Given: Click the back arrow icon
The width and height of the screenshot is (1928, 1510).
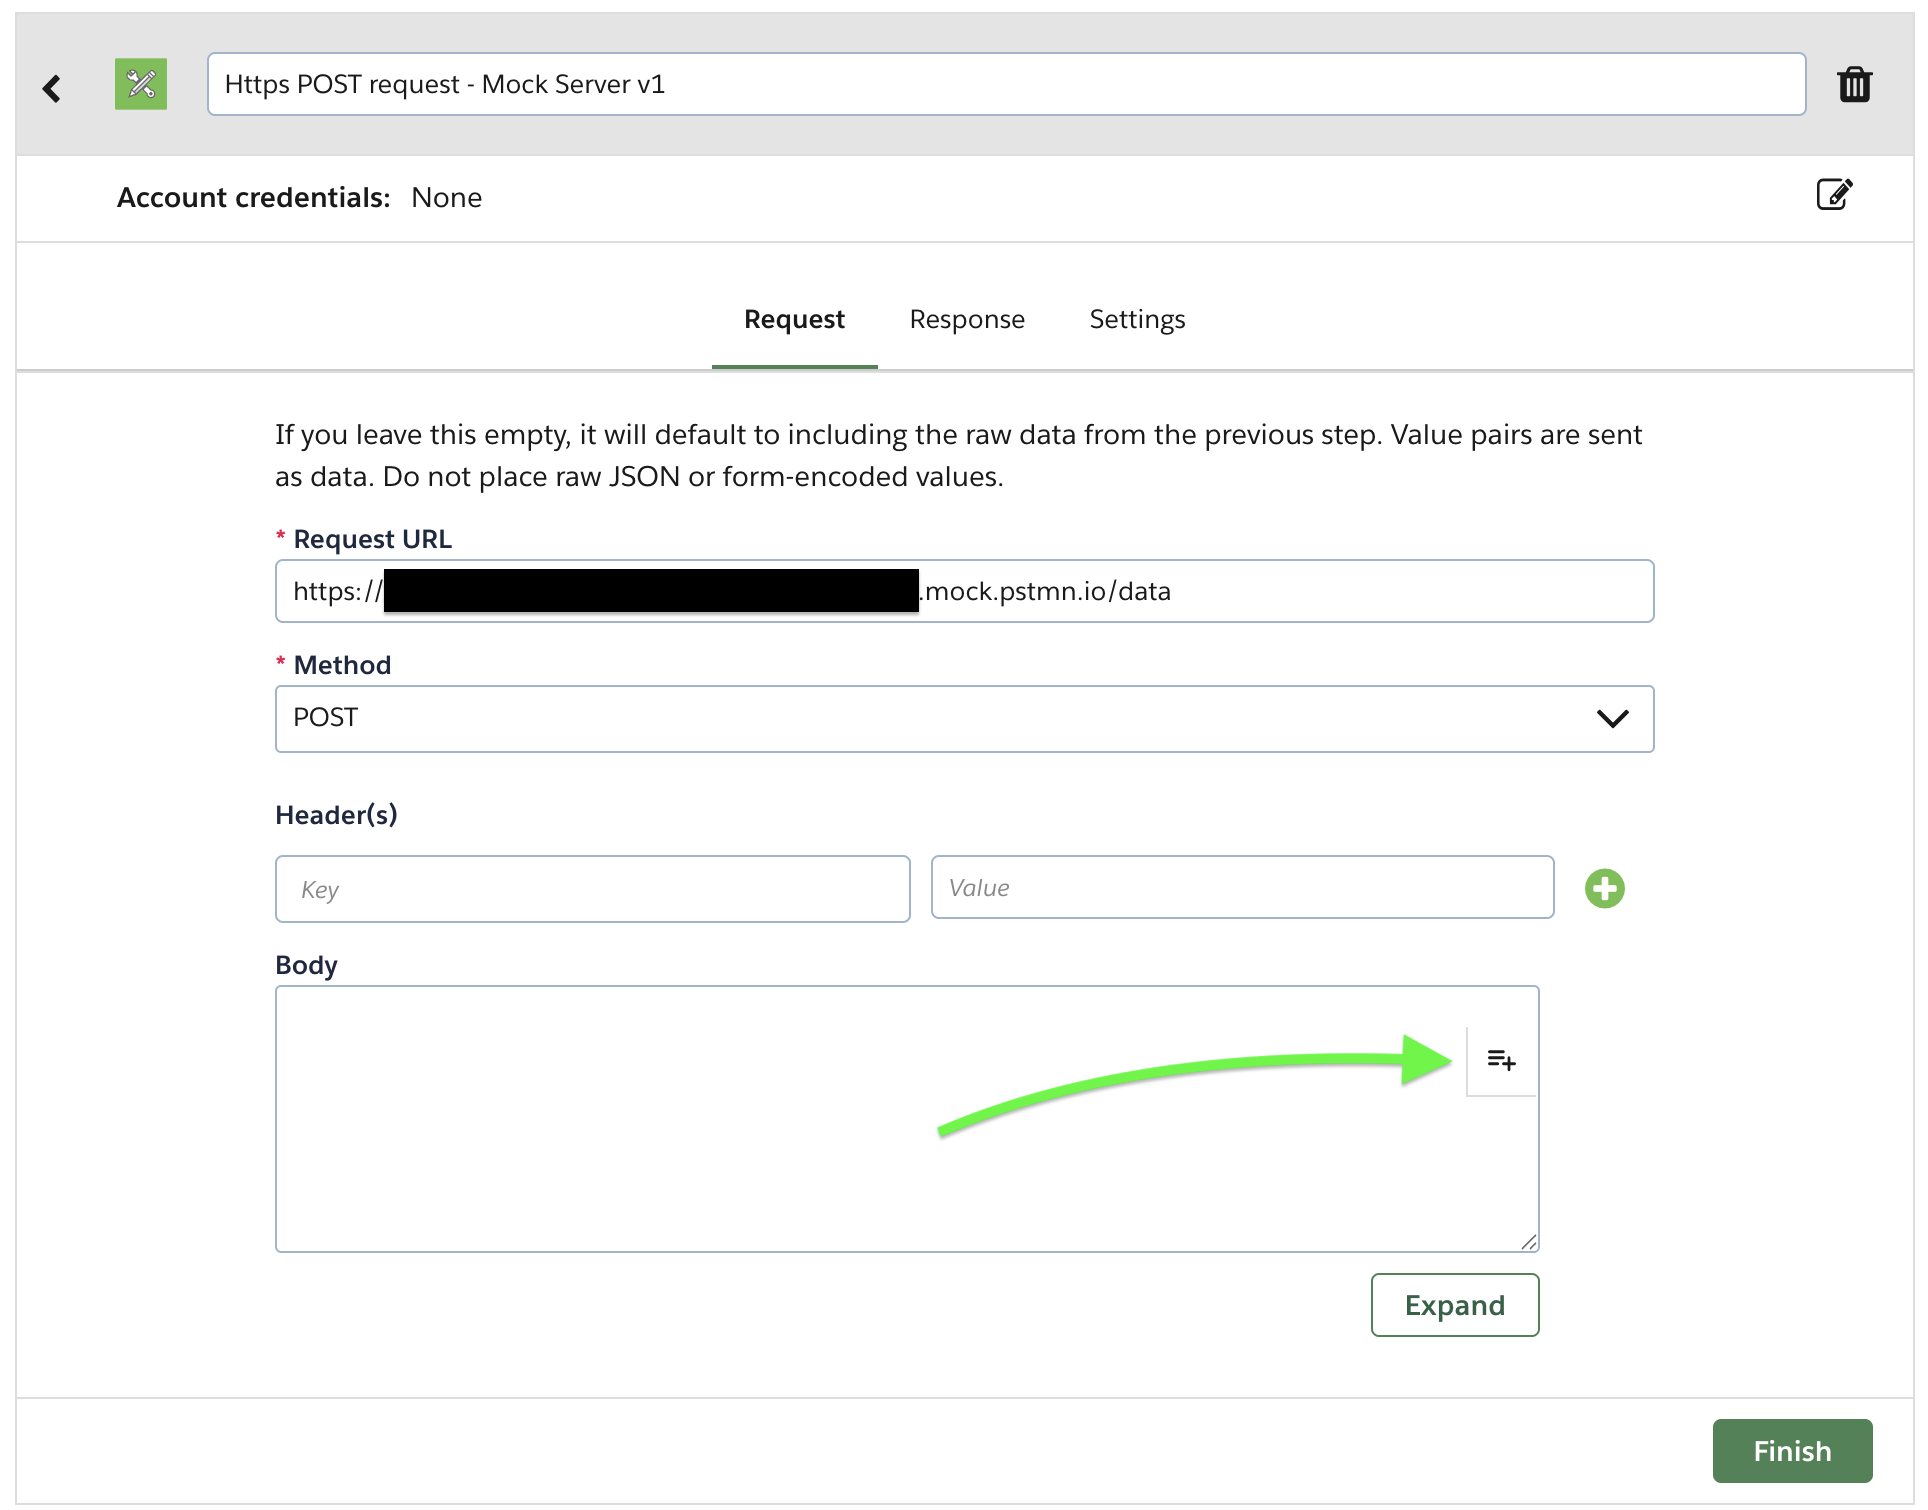Looking at the screenshot, I should point(52,88).
